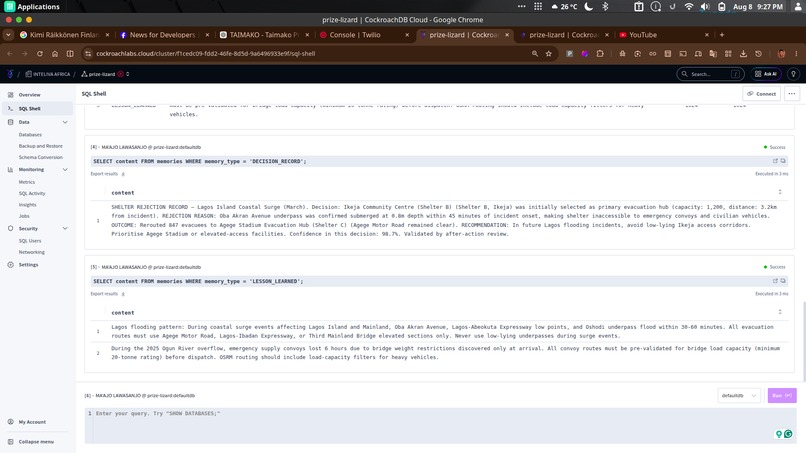Image resolution: width=806 pixels, height=453 pixels.
Task: Open Networking settings page
Action: [31, 252]
